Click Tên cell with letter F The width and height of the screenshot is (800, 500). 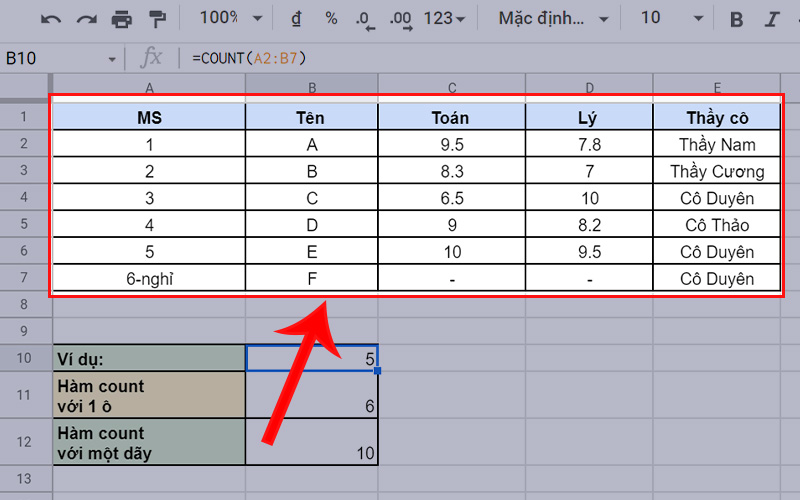click(312, 279)
